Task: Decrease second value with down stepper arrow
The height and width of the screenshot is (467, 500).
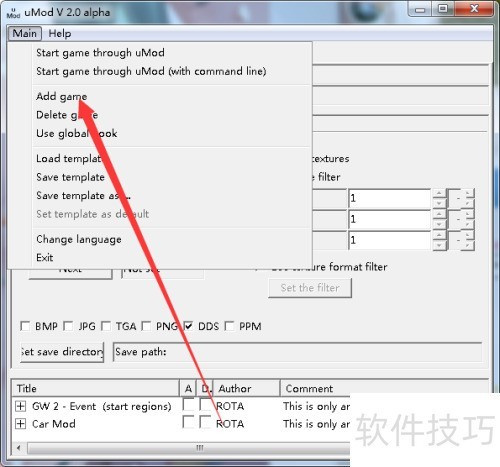Action: pyautogui.click(x=439, y=224)
